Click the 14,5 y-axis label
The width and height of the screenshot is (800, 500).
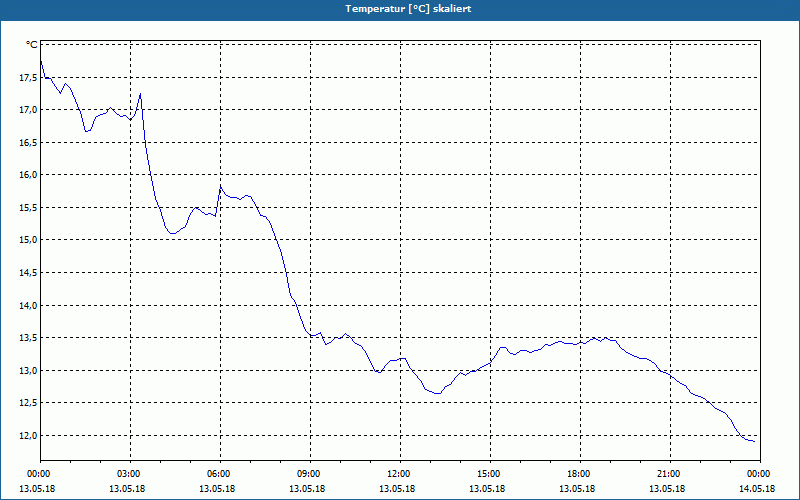28,272
